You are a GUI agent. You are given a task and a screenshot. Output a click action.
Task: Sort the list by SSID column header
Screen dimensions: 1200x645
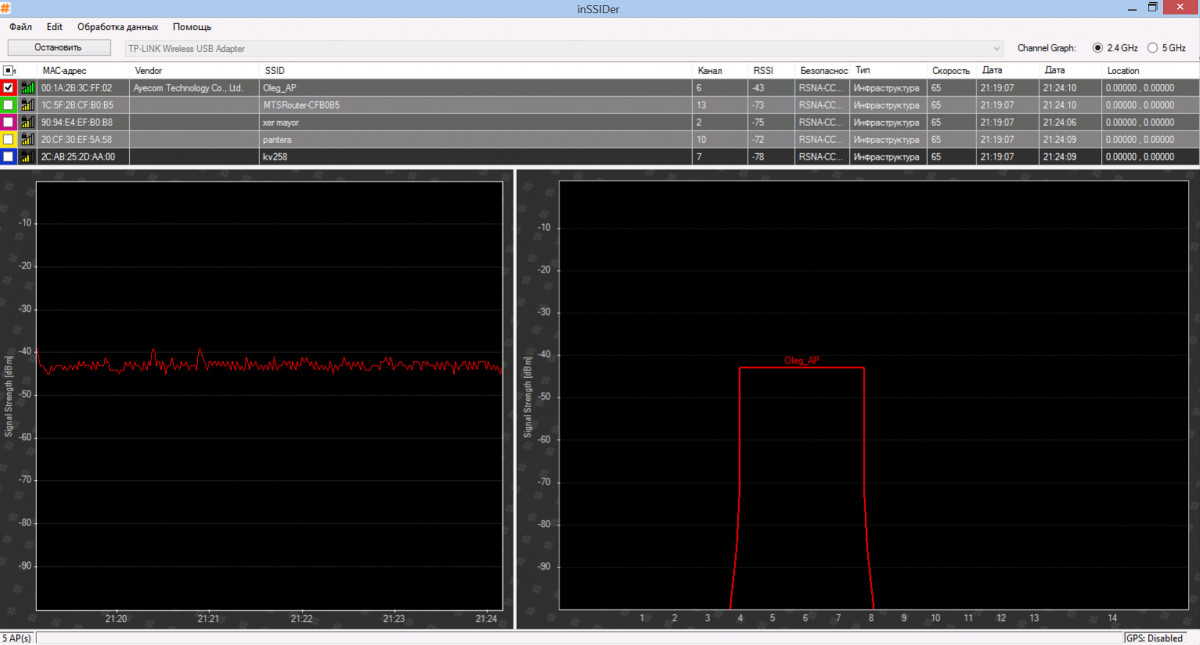[x=275, y=71]
